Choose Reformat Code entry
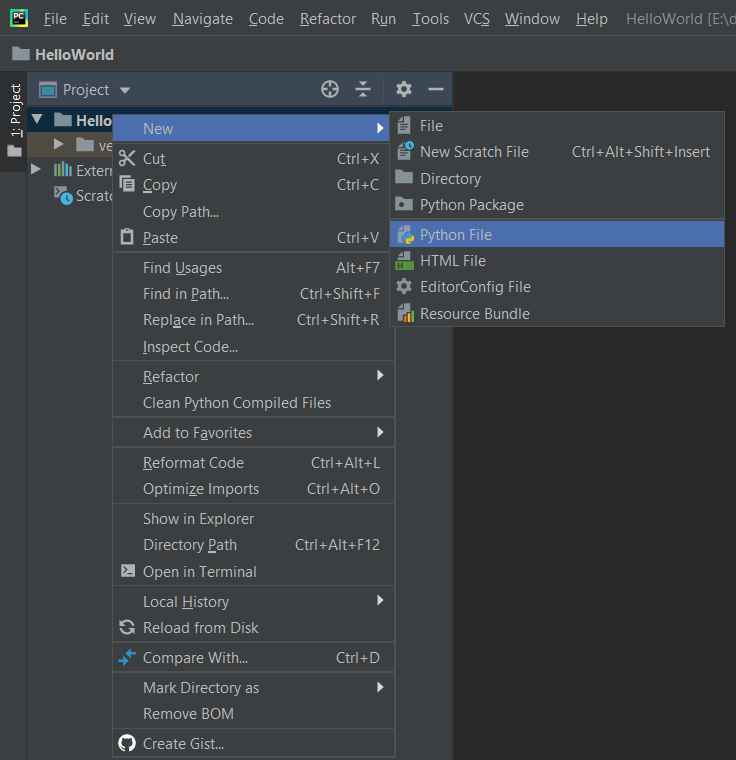Screen dimensions: 736x760 click(x=254, y=463)
